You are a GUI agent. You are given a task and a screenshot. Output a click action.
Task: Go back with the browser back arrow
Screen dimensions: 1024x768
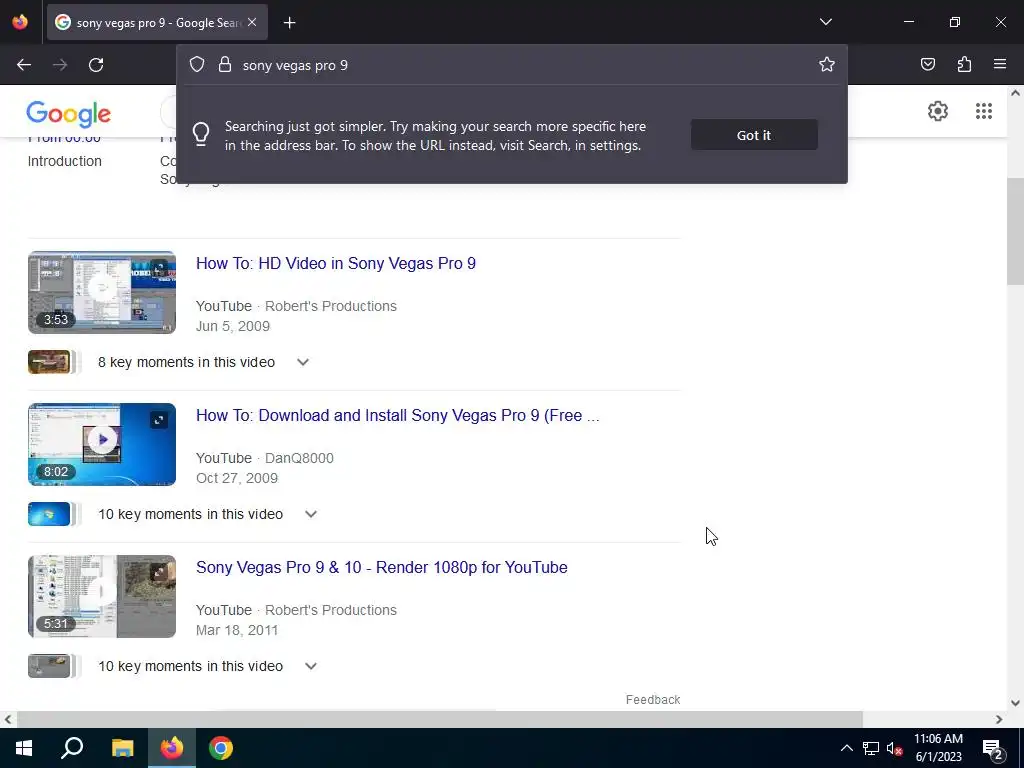24,65
